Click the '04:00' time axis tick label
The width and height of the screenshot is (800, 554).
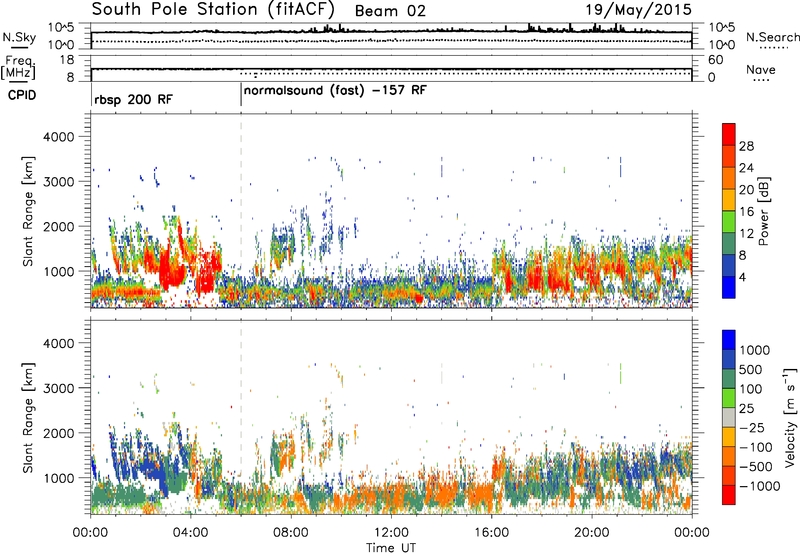(x=190, y=533)
